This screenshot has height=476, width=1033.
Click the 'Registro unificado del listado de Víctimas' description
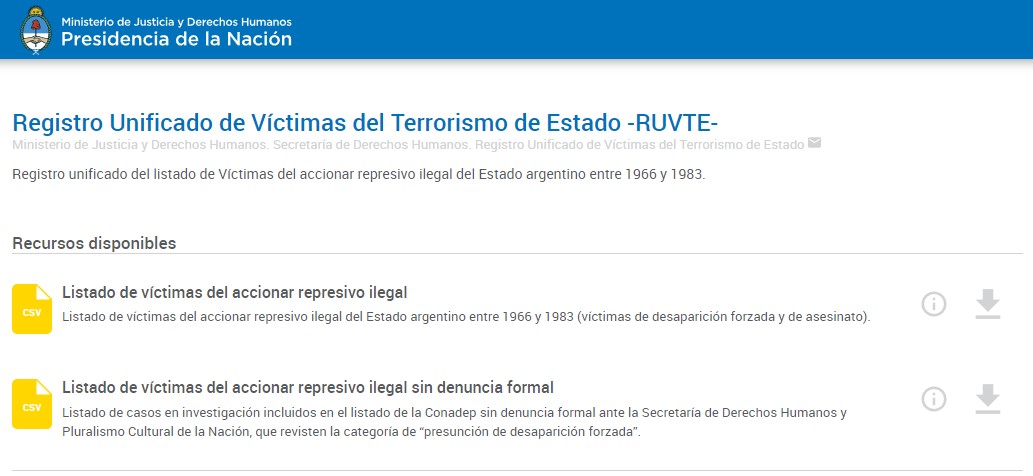pos(358,176)
